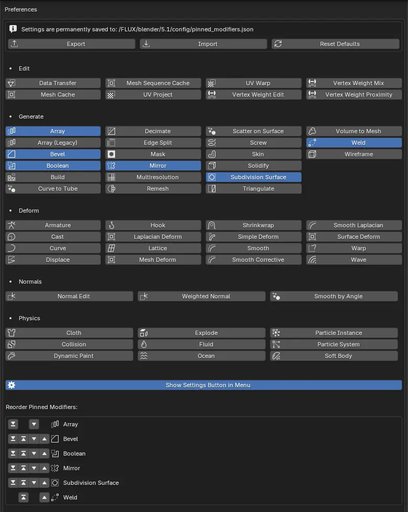Click the Export icon button
This screenshot has width=408, height=512.
(x=14, y=44)
